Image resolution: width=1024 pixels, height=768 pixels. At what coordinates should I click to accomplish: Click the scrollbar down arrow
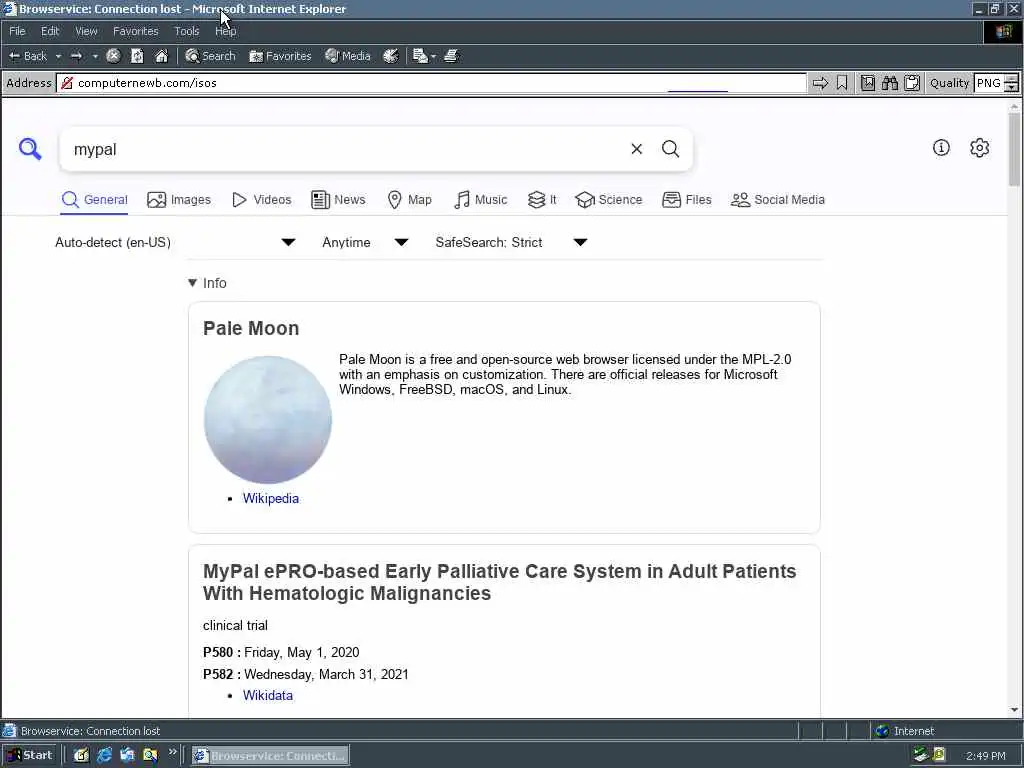(x=1014, y=710)
